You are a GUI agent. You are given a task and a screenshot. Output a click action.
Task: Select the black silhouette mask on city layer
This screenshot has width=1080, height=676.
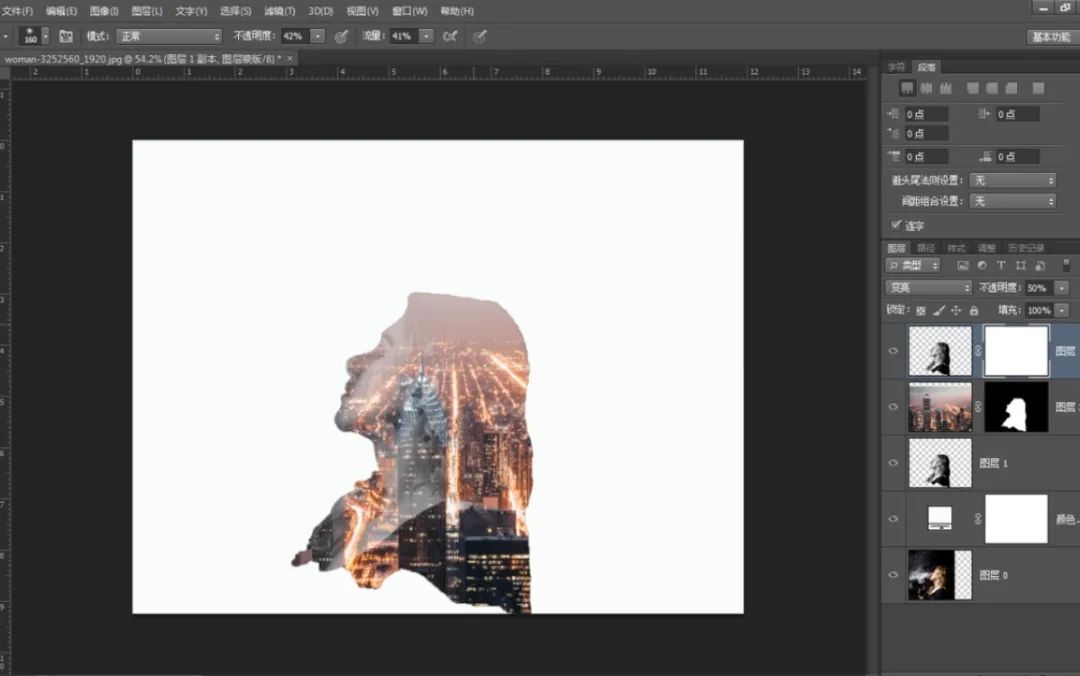pos(1016,407)
